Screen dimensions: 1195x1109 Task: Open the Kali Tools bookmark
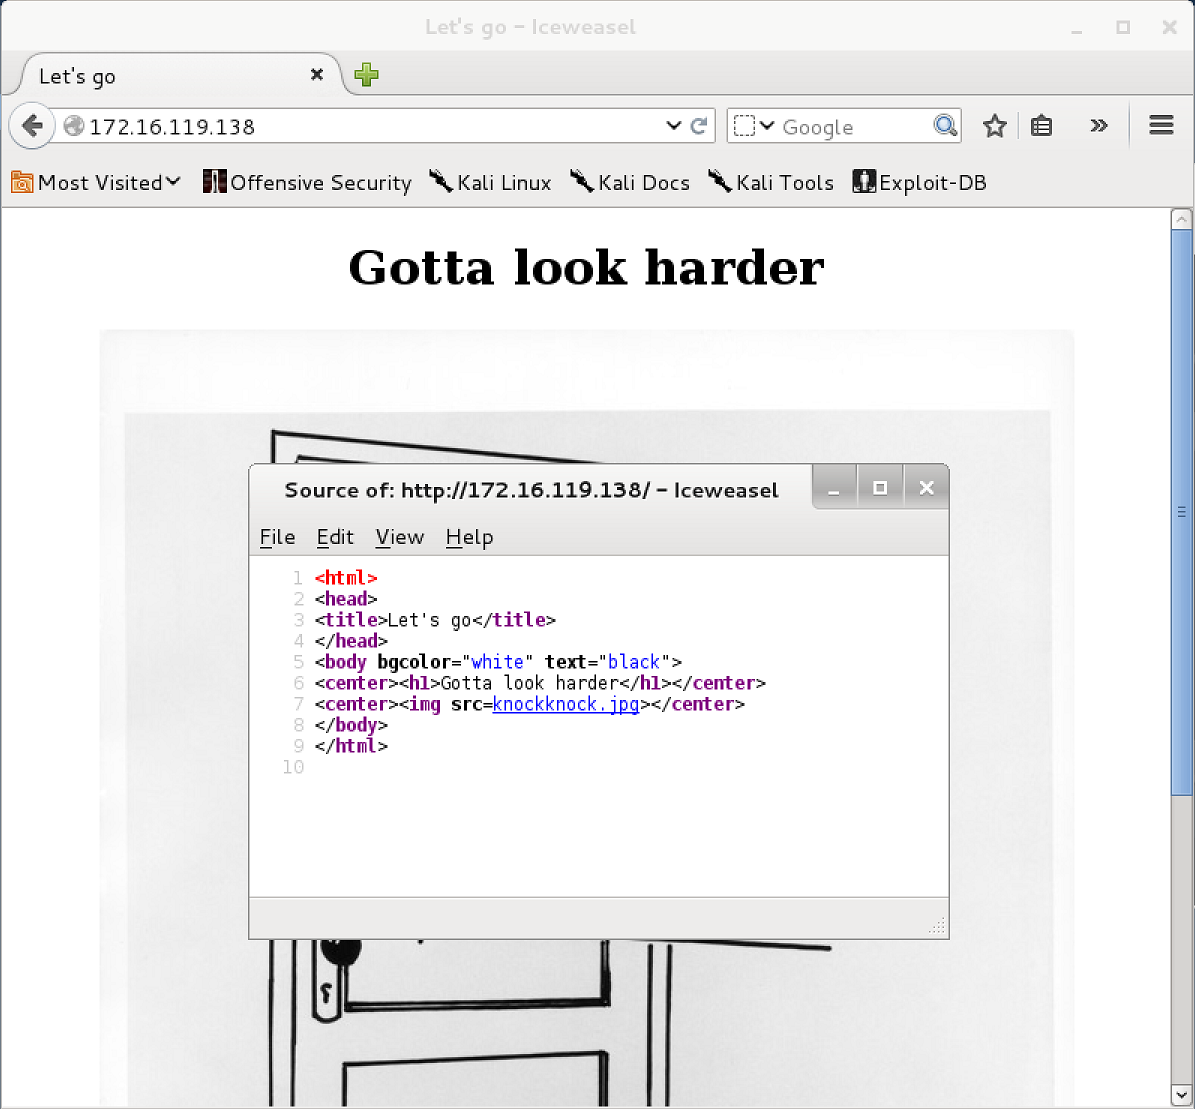click(771, 182)
